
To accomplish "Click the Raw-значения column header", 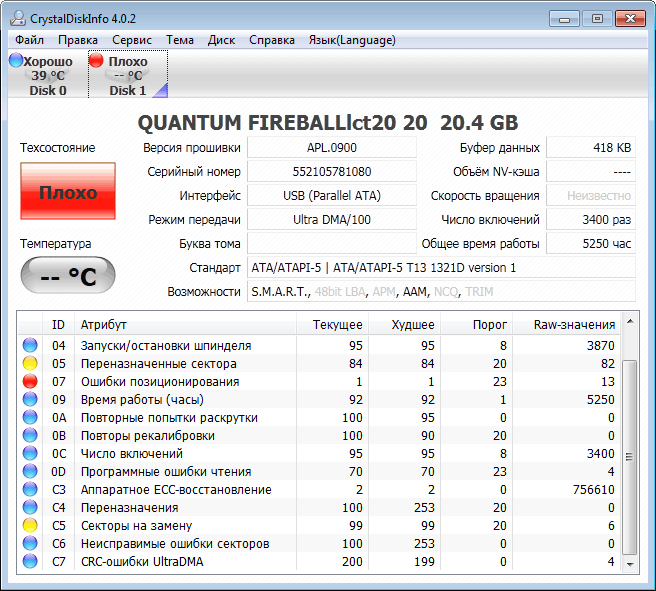I will 566,324.
